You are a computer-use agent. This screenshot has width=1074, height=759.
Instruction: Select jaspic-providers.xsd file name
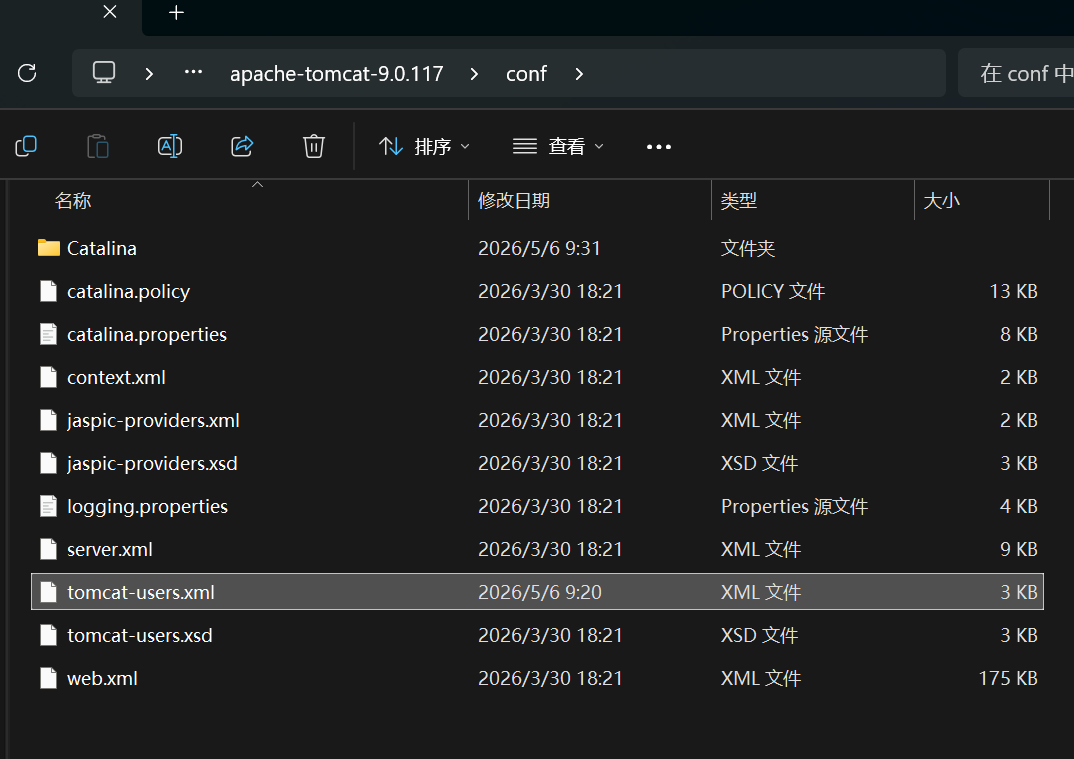(x=152, y=464)
